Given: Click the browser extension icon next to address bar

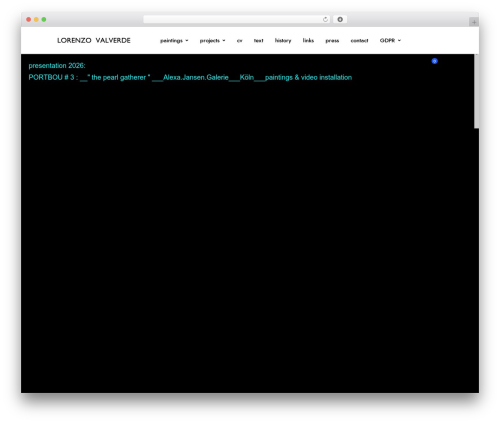Looking at the screenshot, I should [x=340, y=19].
